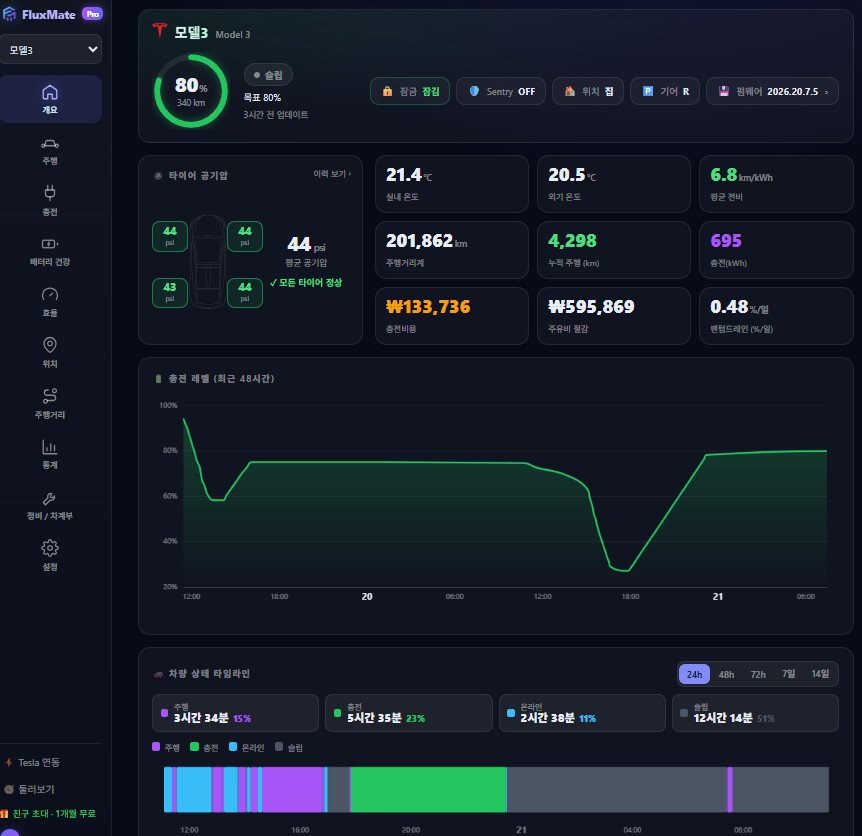The height and width of the screenshot is (836, 862).
Task: Open the 위치 map pin icon
Action: click(x=49, y=345)
